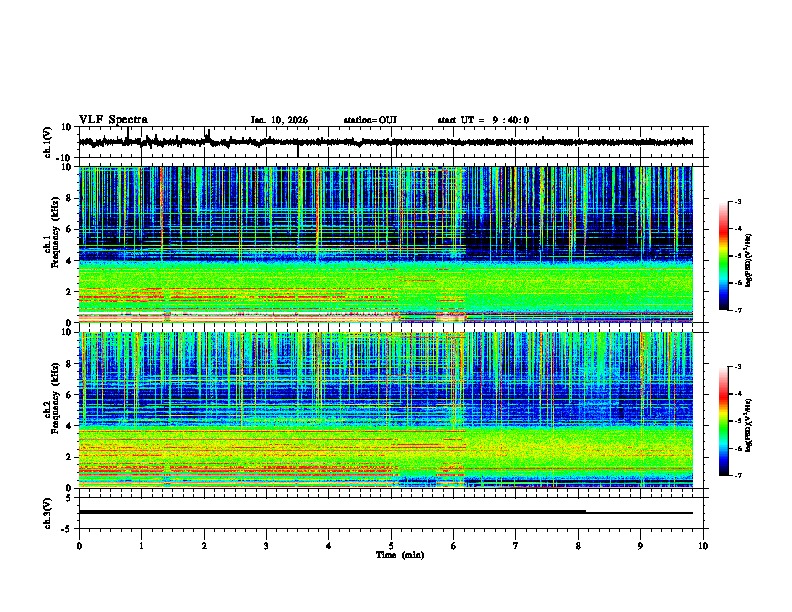
Task: Click the ch.2 frequency axis "4" tick label
Action: pyautogui.click(x=69, y=426)
